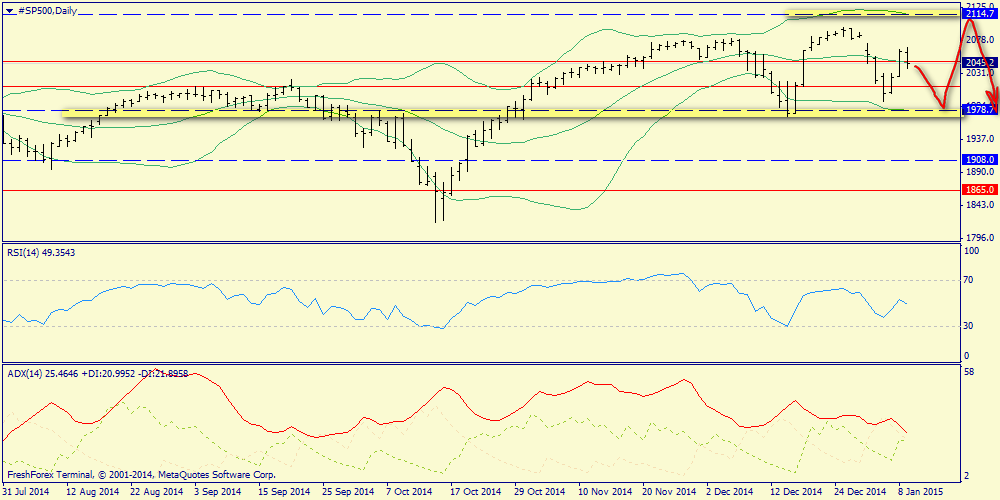The height and width of the screenshot is (500, 1000).
Task: Click the #SP500,Daily chart title
Action: click(46, 10)
